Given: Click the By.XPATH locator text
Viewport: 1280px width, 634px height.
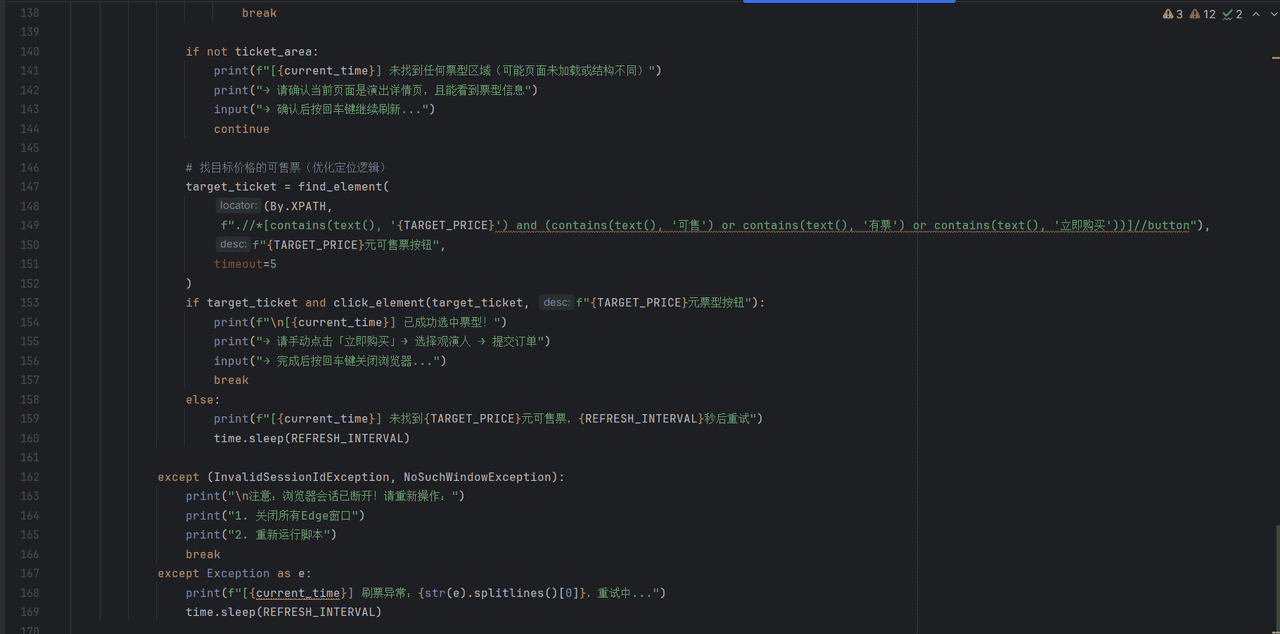Looking at the screenshot, I should click(298, 206).
